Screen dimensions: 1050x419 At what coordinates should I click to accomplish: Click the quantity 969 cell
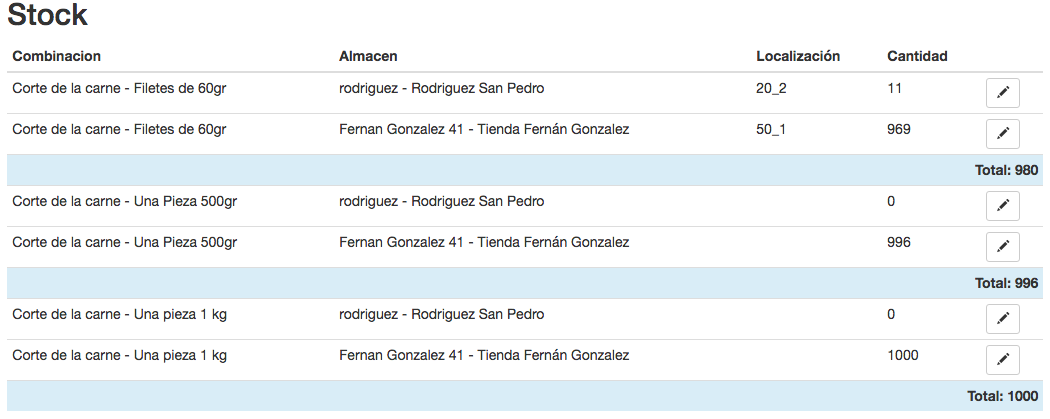coord(899,130)
